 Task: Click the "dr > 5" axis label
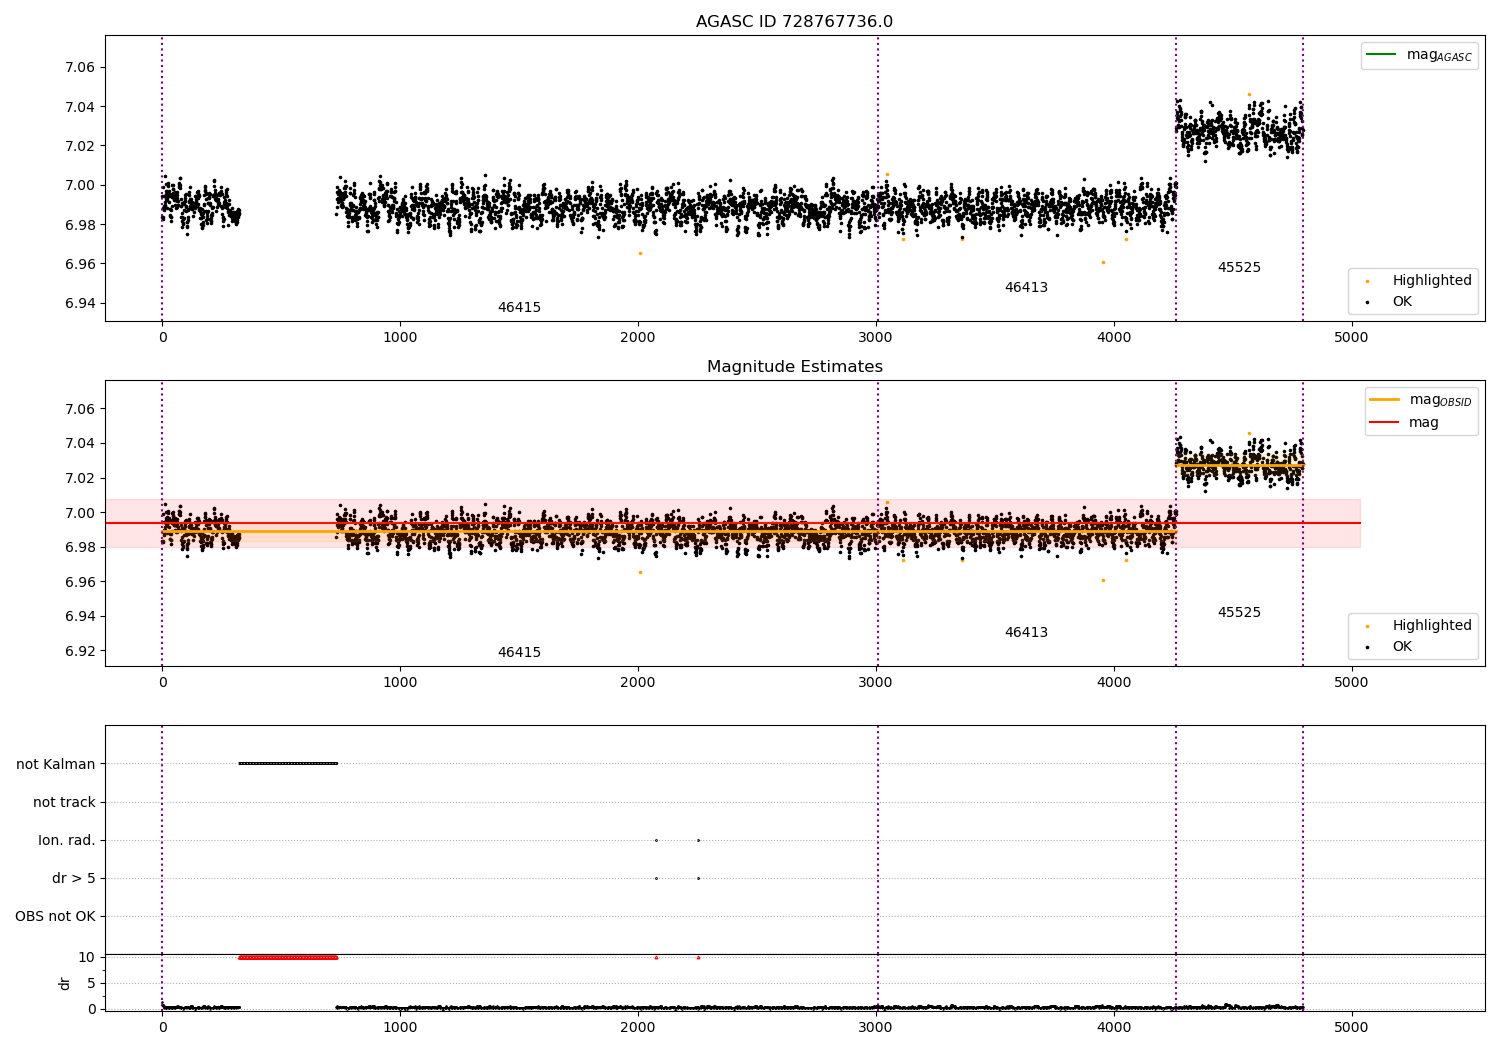(x=74, y=878)
